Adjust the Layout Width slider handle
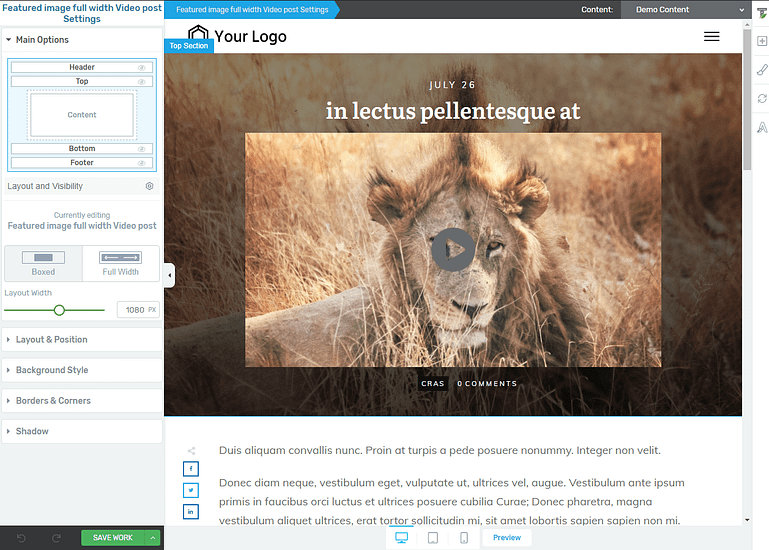The height and width of the screenshot is (550, 769). [x=59, y=310]
